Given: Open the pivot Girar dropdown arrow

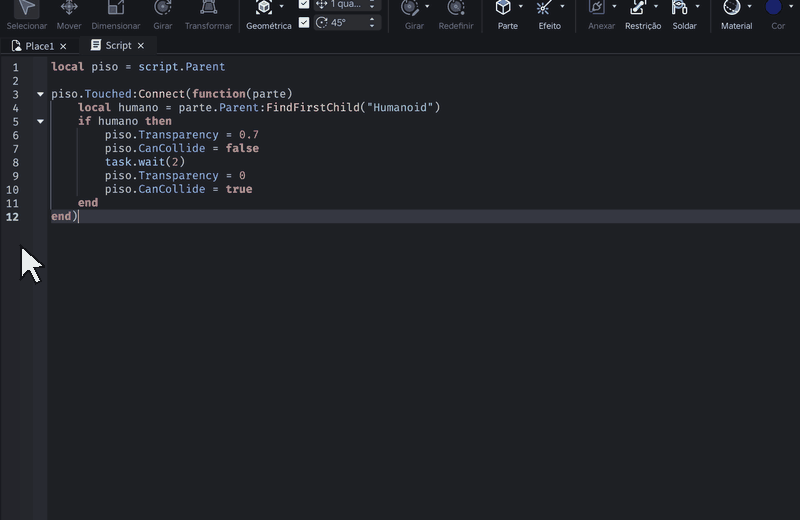Looking at the screenshot, I should 427,6.
